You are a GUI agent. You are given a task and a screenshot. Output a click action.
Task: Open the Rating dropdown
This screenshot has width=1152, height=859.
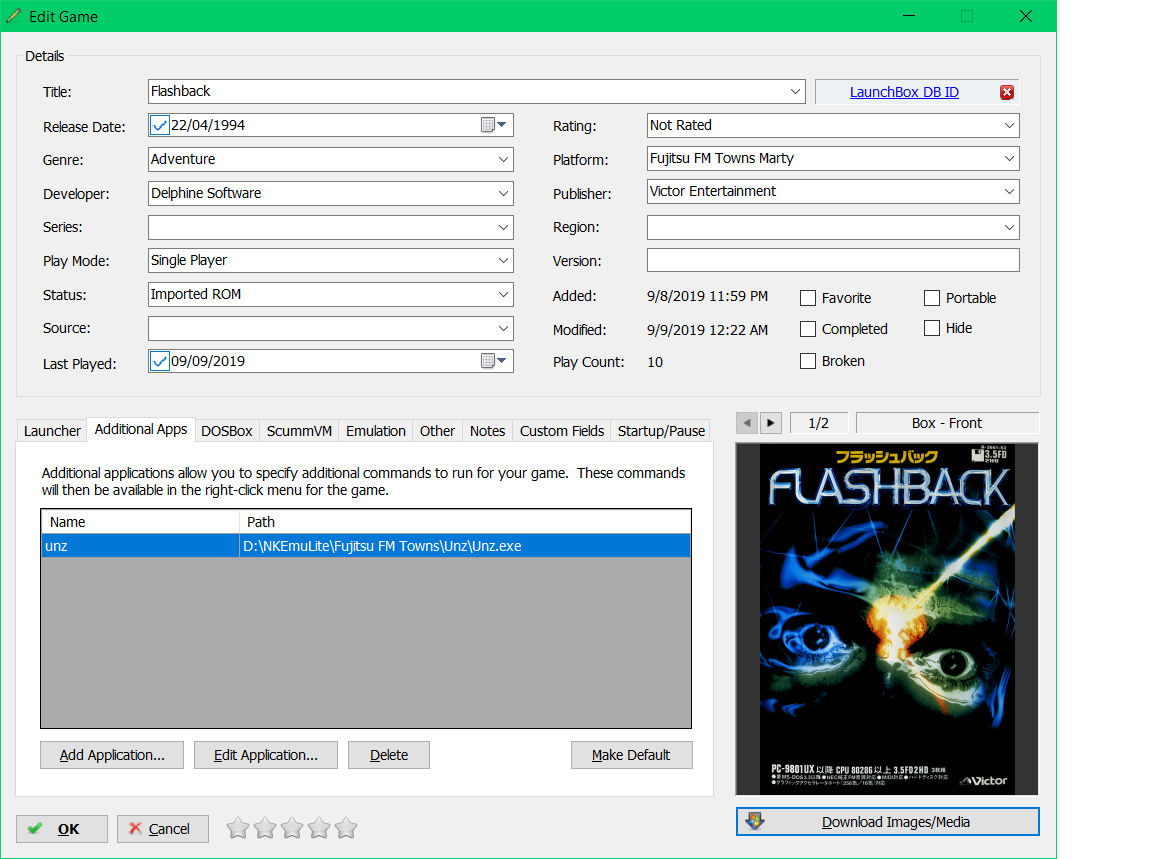pyautogui.click(x=1009, y=126)
